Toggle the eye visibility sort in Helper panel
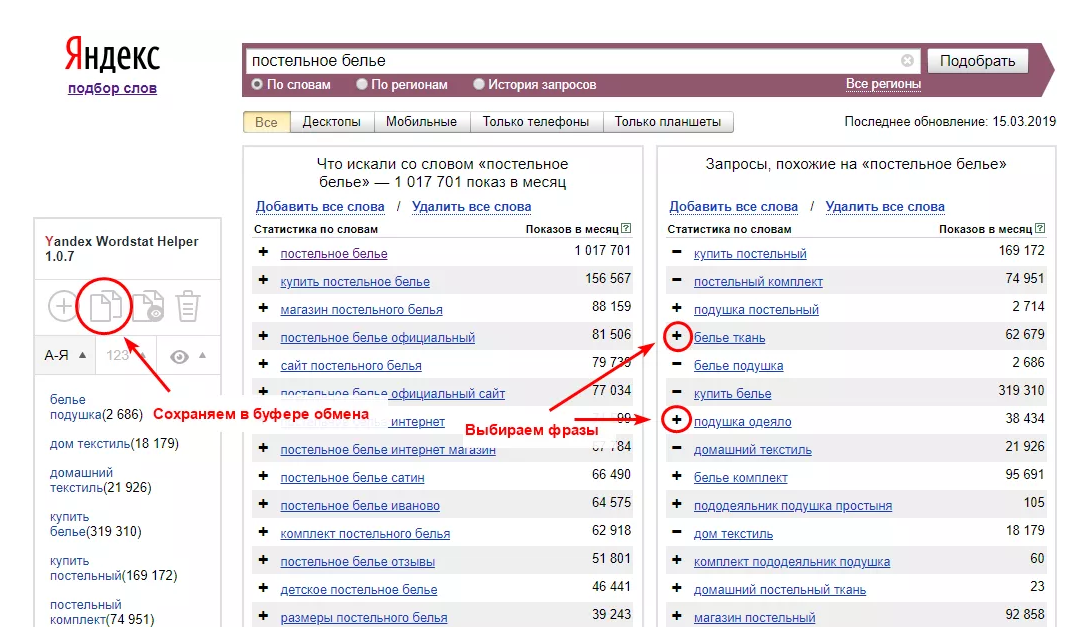Image resolution: width=1073 pixels, height=641 pixels. pos(188,356)
